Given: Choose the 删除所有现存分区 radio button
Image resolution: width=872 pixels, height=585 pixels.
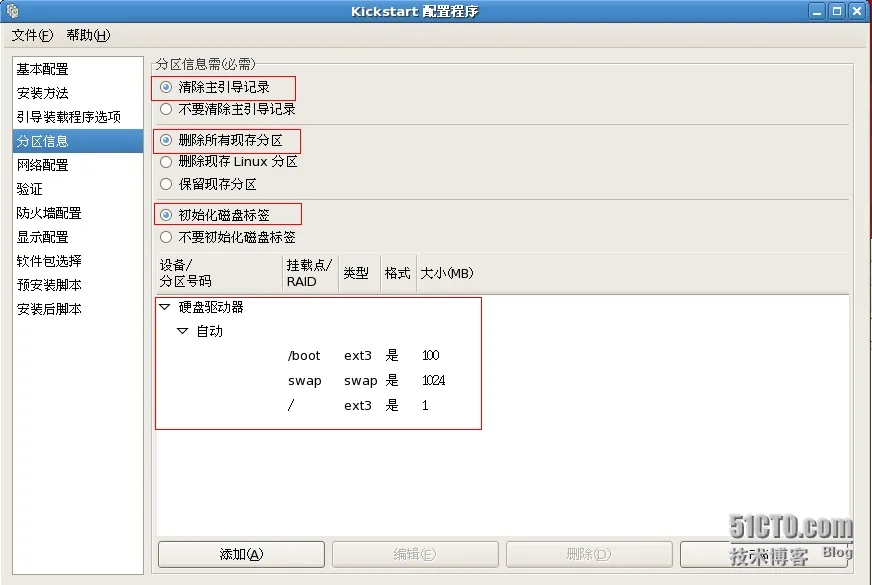Looking at the screenshot, I should click(166, 140).
